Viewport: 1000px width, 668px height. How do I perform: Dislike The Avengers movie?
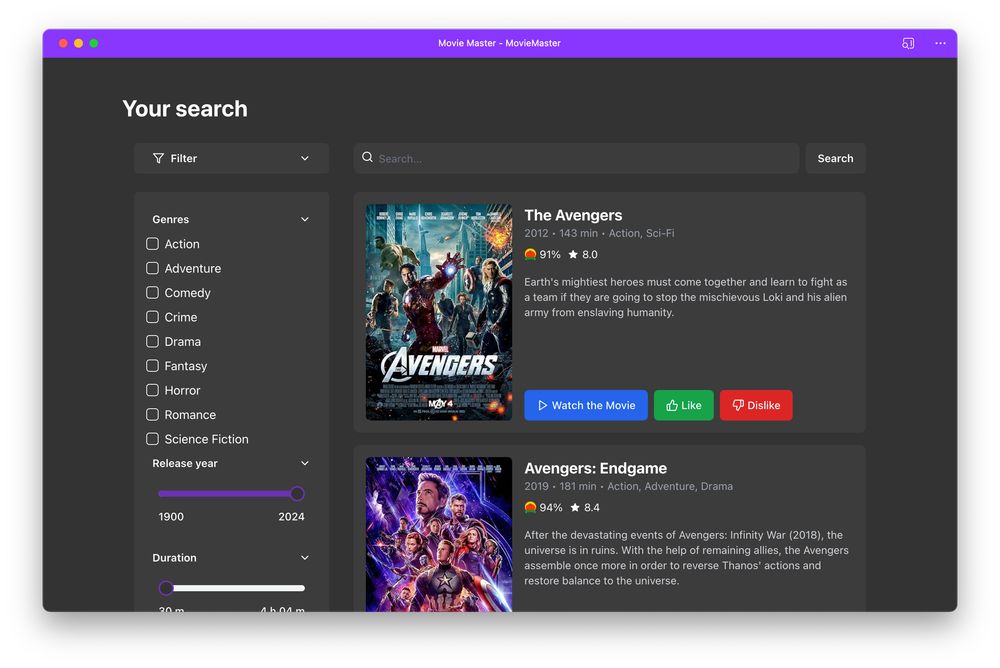[756, 405]
